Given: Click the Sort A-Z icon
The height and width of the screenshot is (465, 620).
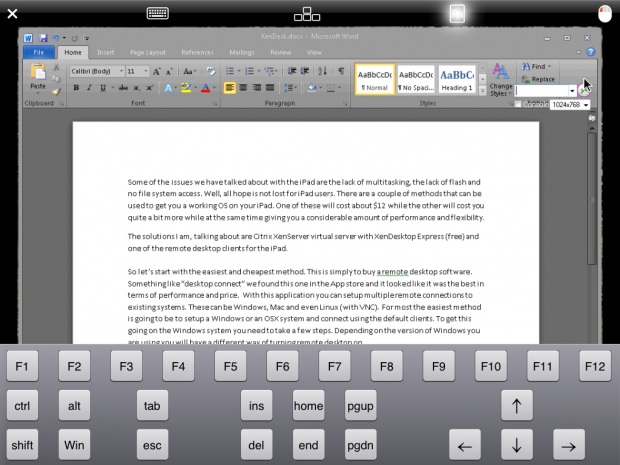Looking at the screenshot, I should pyautogui.click(x=322, y=71).
